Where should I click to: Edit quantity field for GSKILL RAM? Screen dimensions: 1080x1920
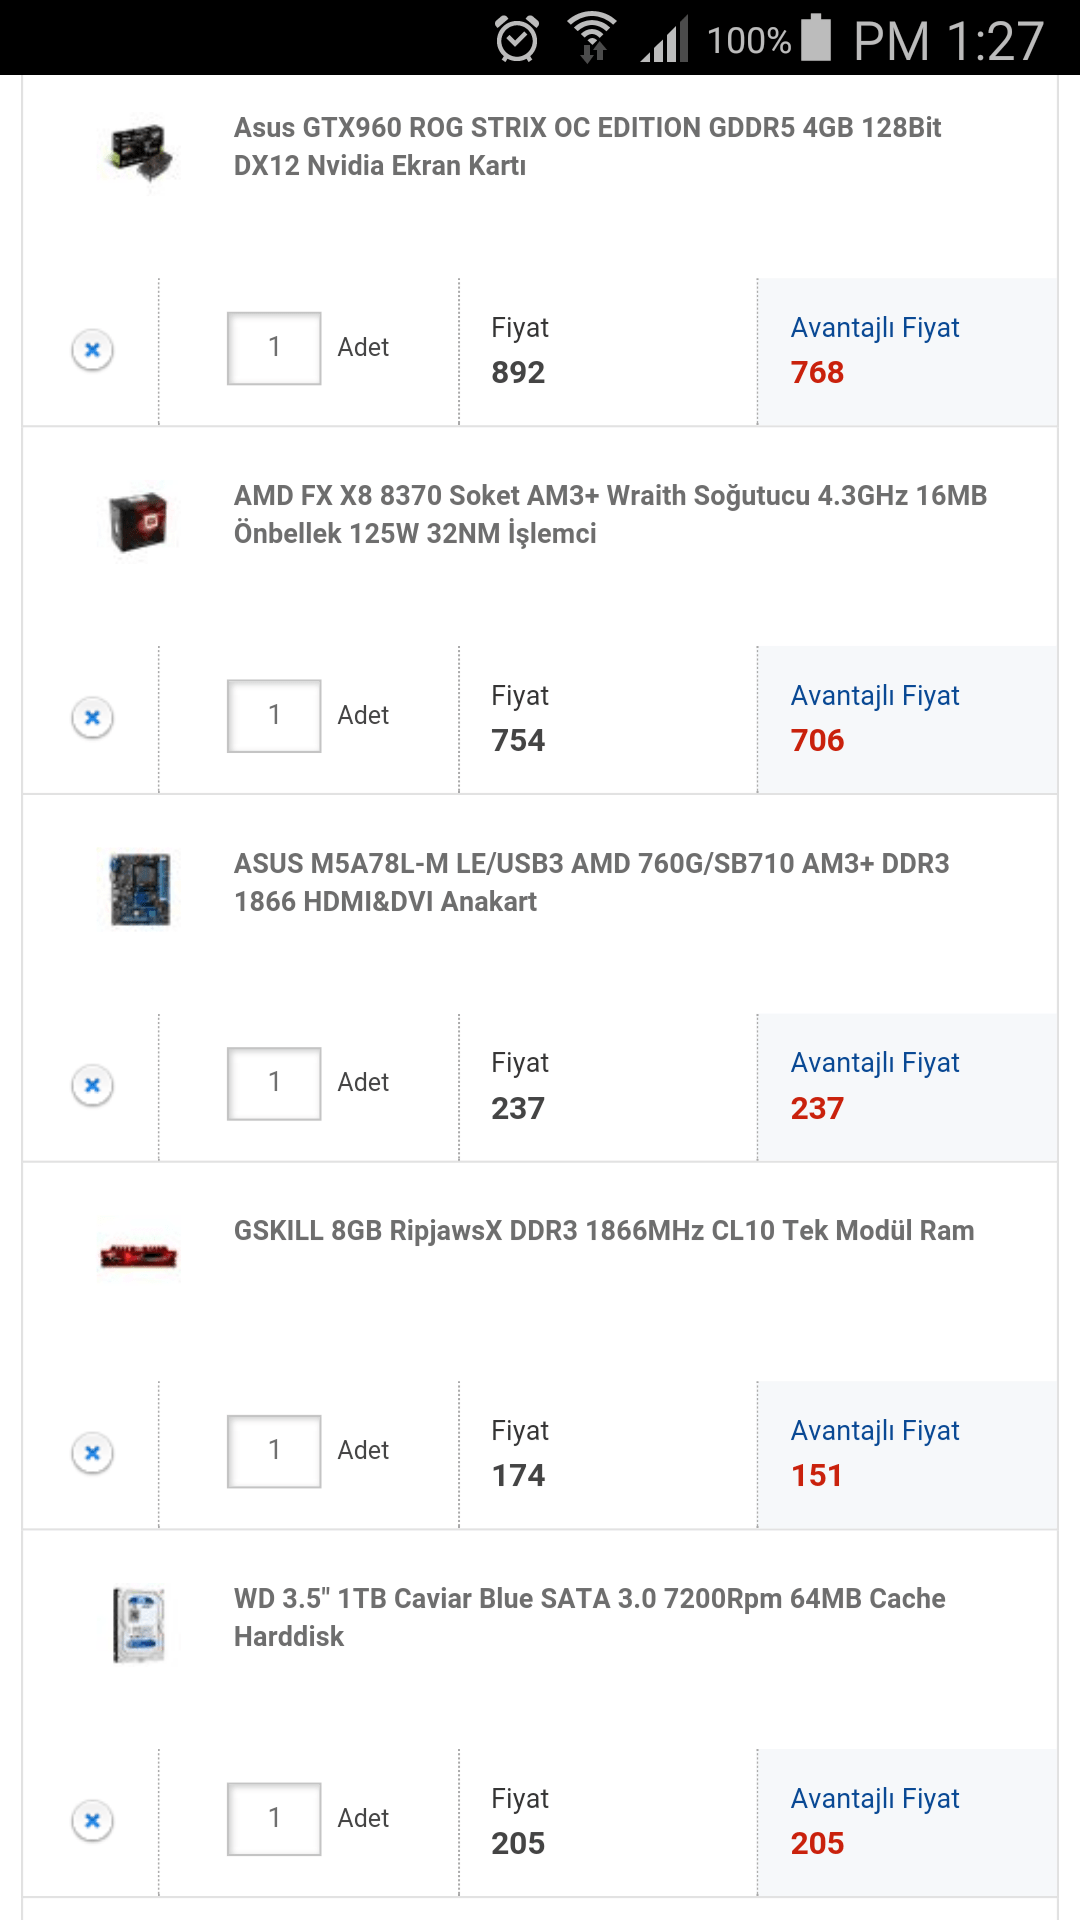coord(274,1451)
